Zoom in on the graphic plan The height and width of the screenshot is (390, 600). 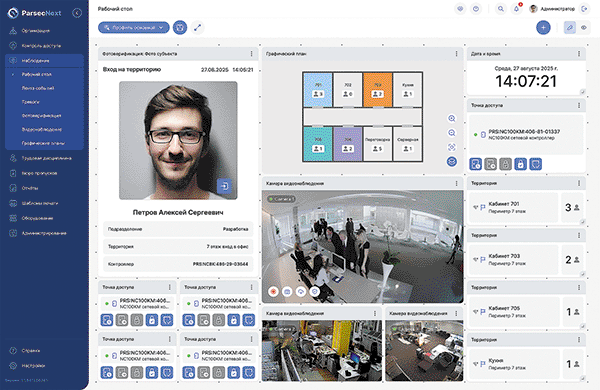tap(452, 119)
